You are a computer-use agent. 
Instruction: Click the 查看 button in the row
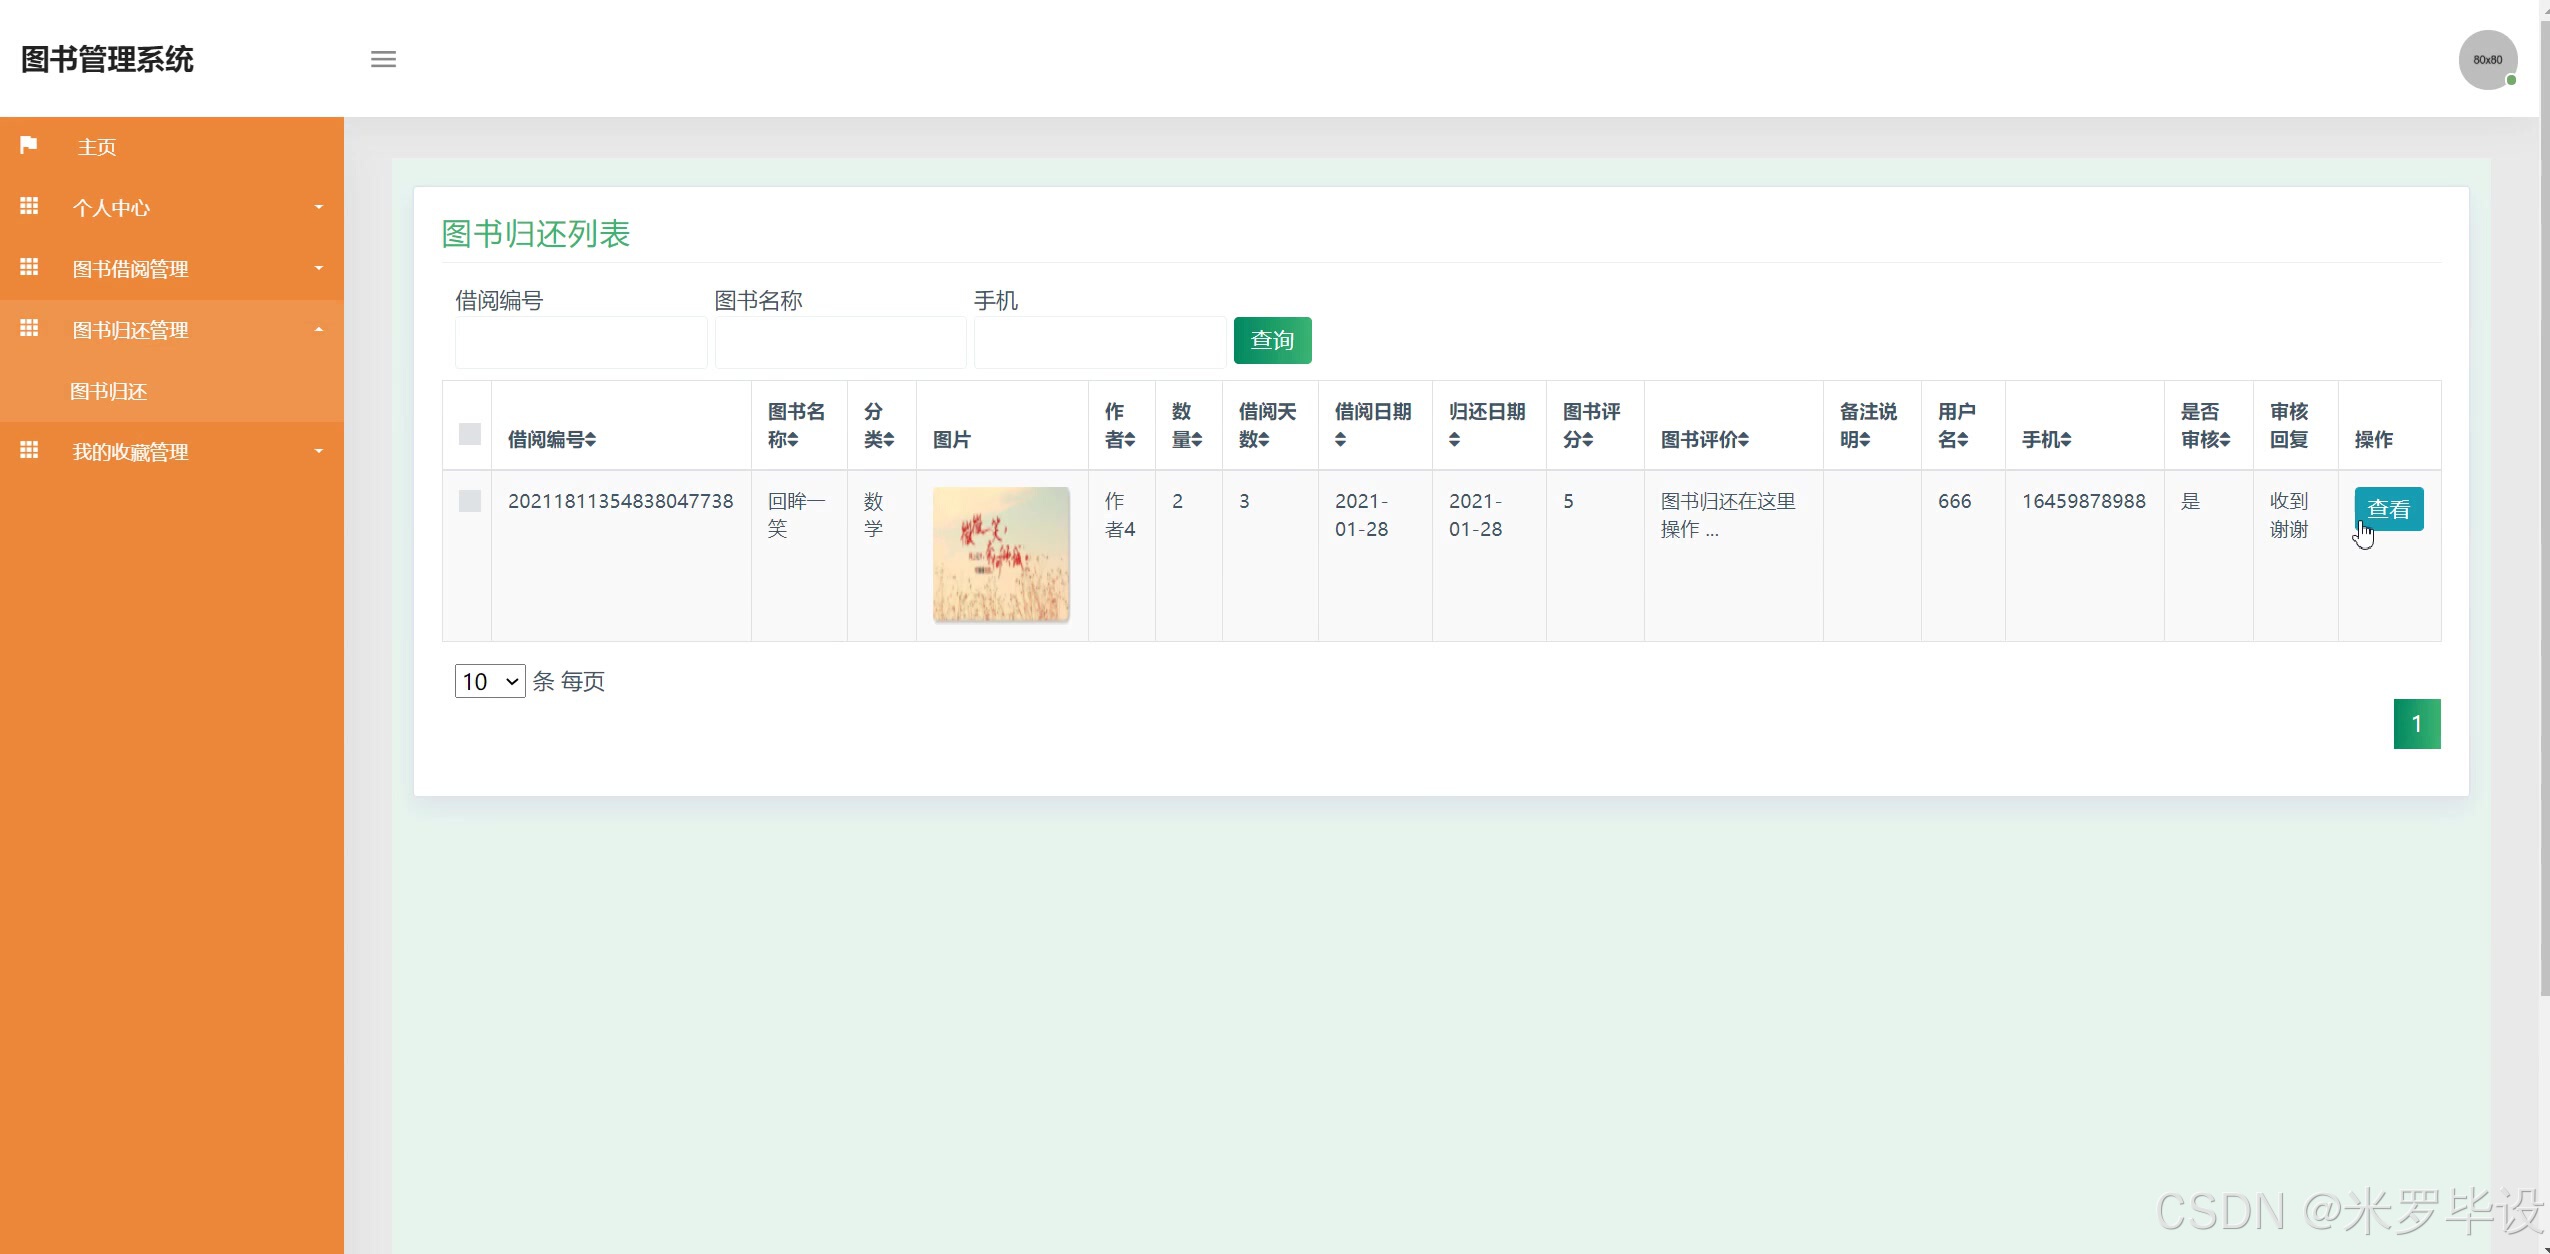[2388, 508]
